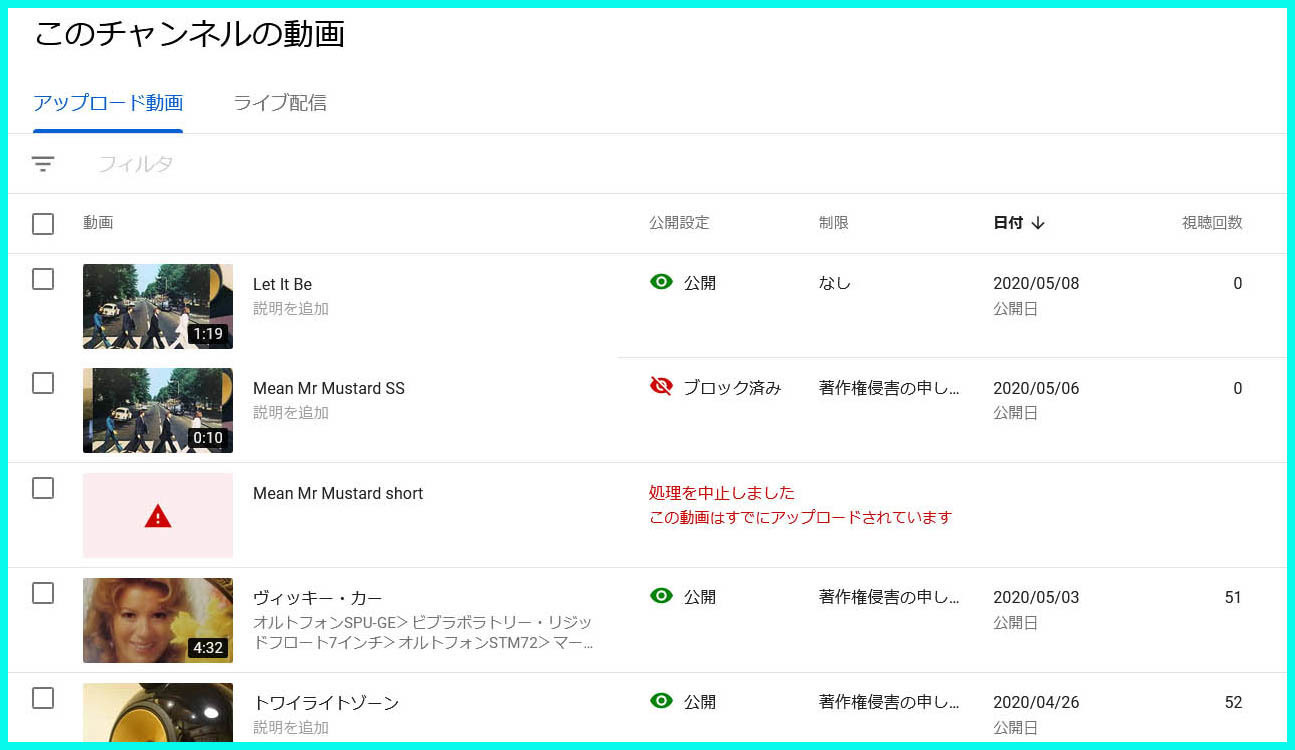Toggle the descending arrow next to 日付
Screen dimensions: 1295x750
pos(1038,223)
